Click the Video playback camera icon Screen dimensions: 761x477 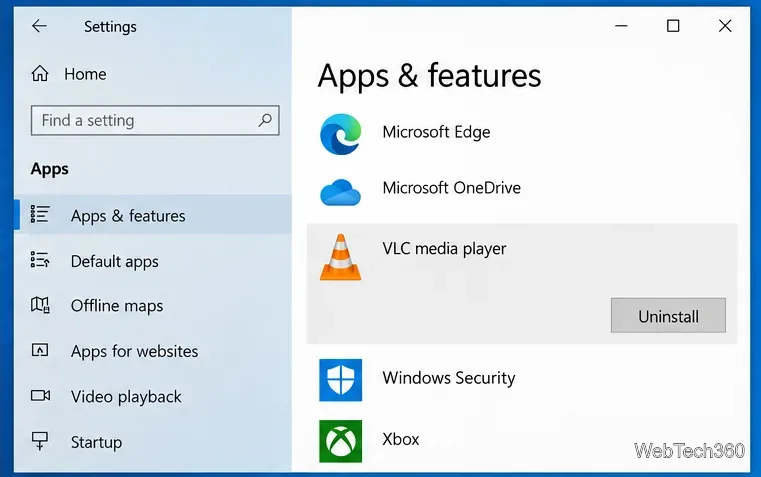click(40, 395)
